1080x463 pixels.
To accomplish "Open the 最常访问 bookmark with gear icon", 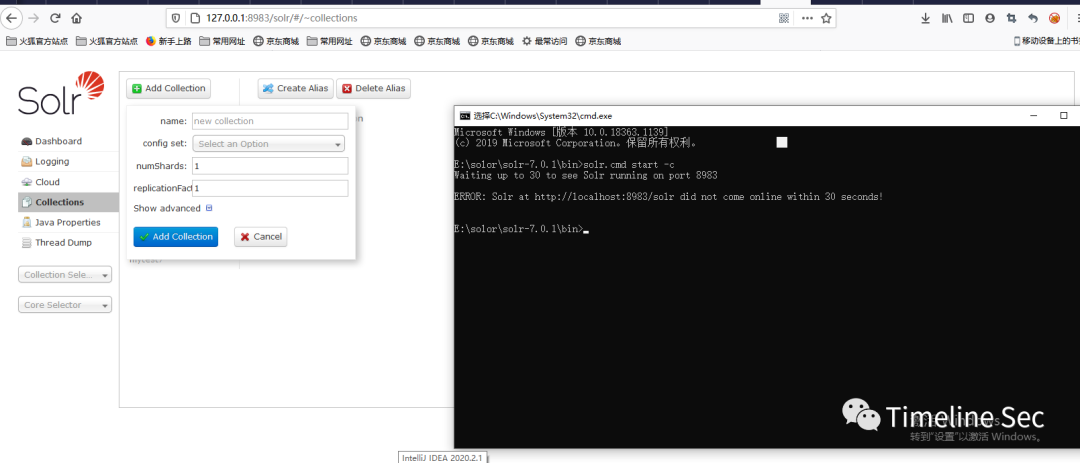I will point(545,41).
